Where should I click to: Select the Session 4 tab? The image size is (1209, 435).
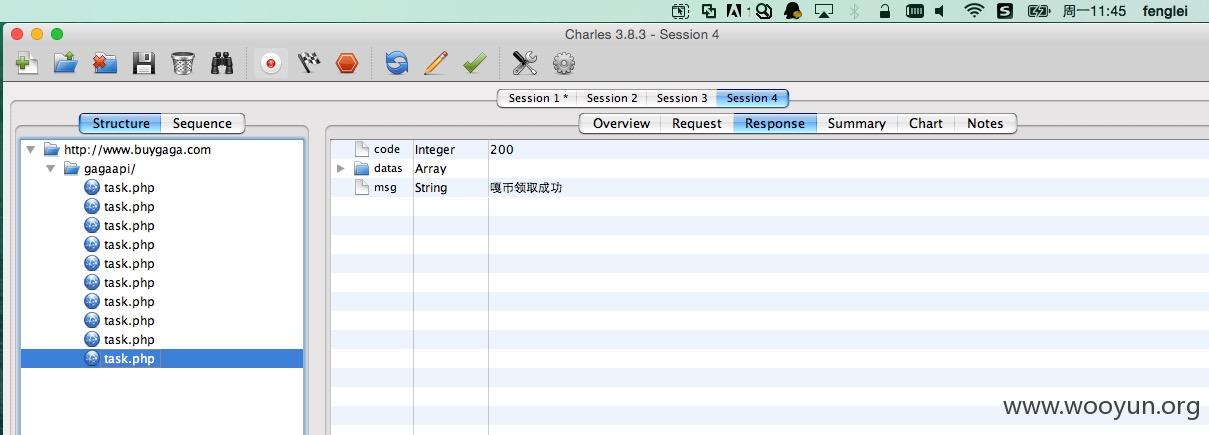[x=752, y=98]
